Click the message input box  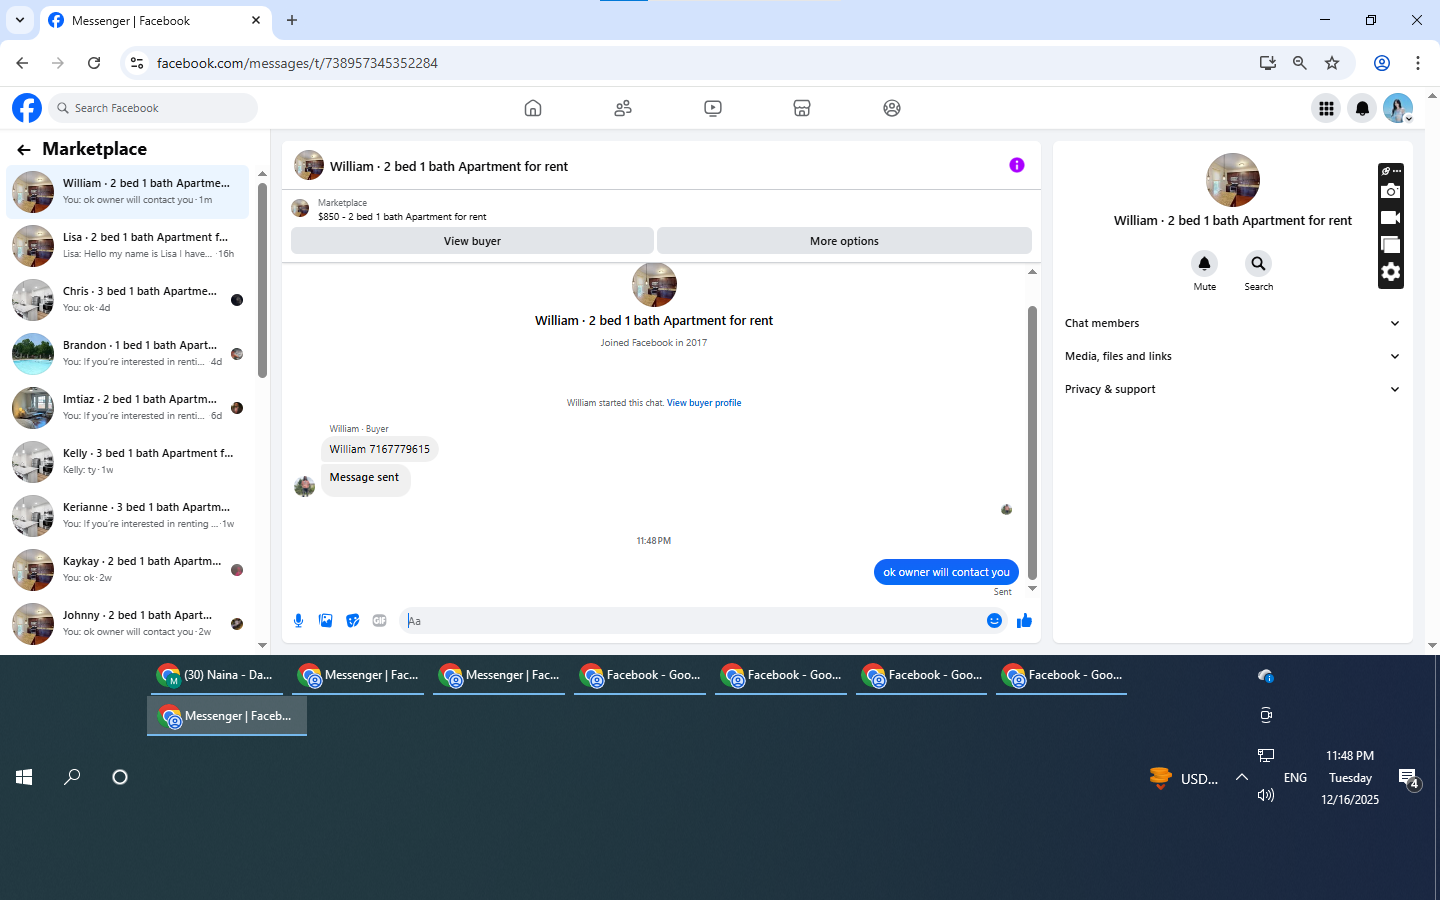(693, 621)
